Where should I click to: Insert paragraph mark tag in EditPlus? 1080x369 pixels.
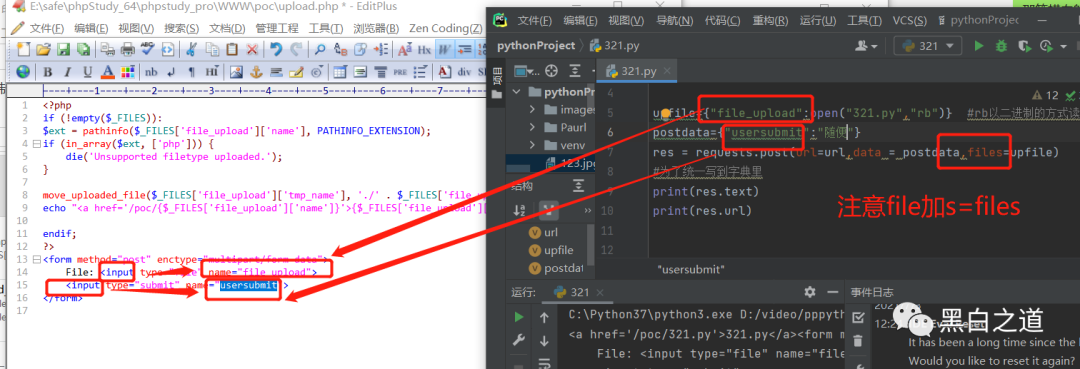pyautogui.click(x=191, y=72)
